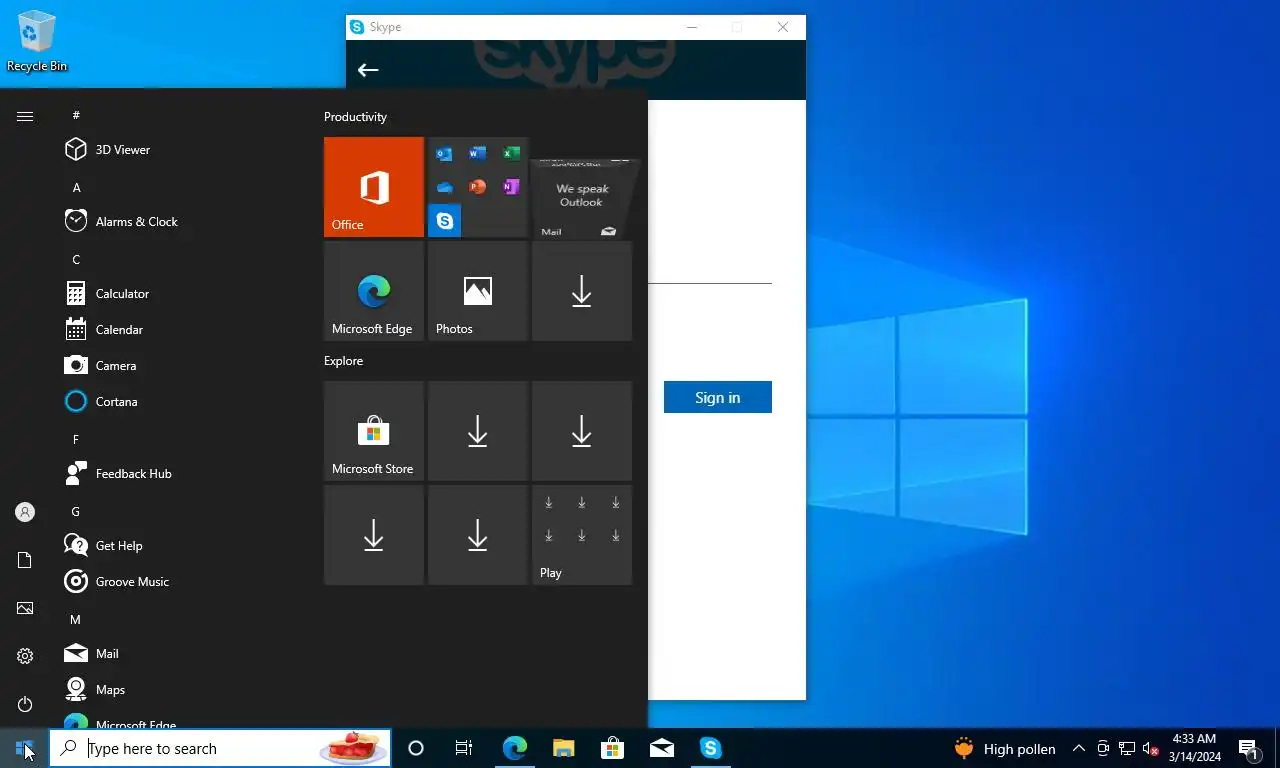
Task: Open the Recycle Bin desktop icon
Action: 37,41
